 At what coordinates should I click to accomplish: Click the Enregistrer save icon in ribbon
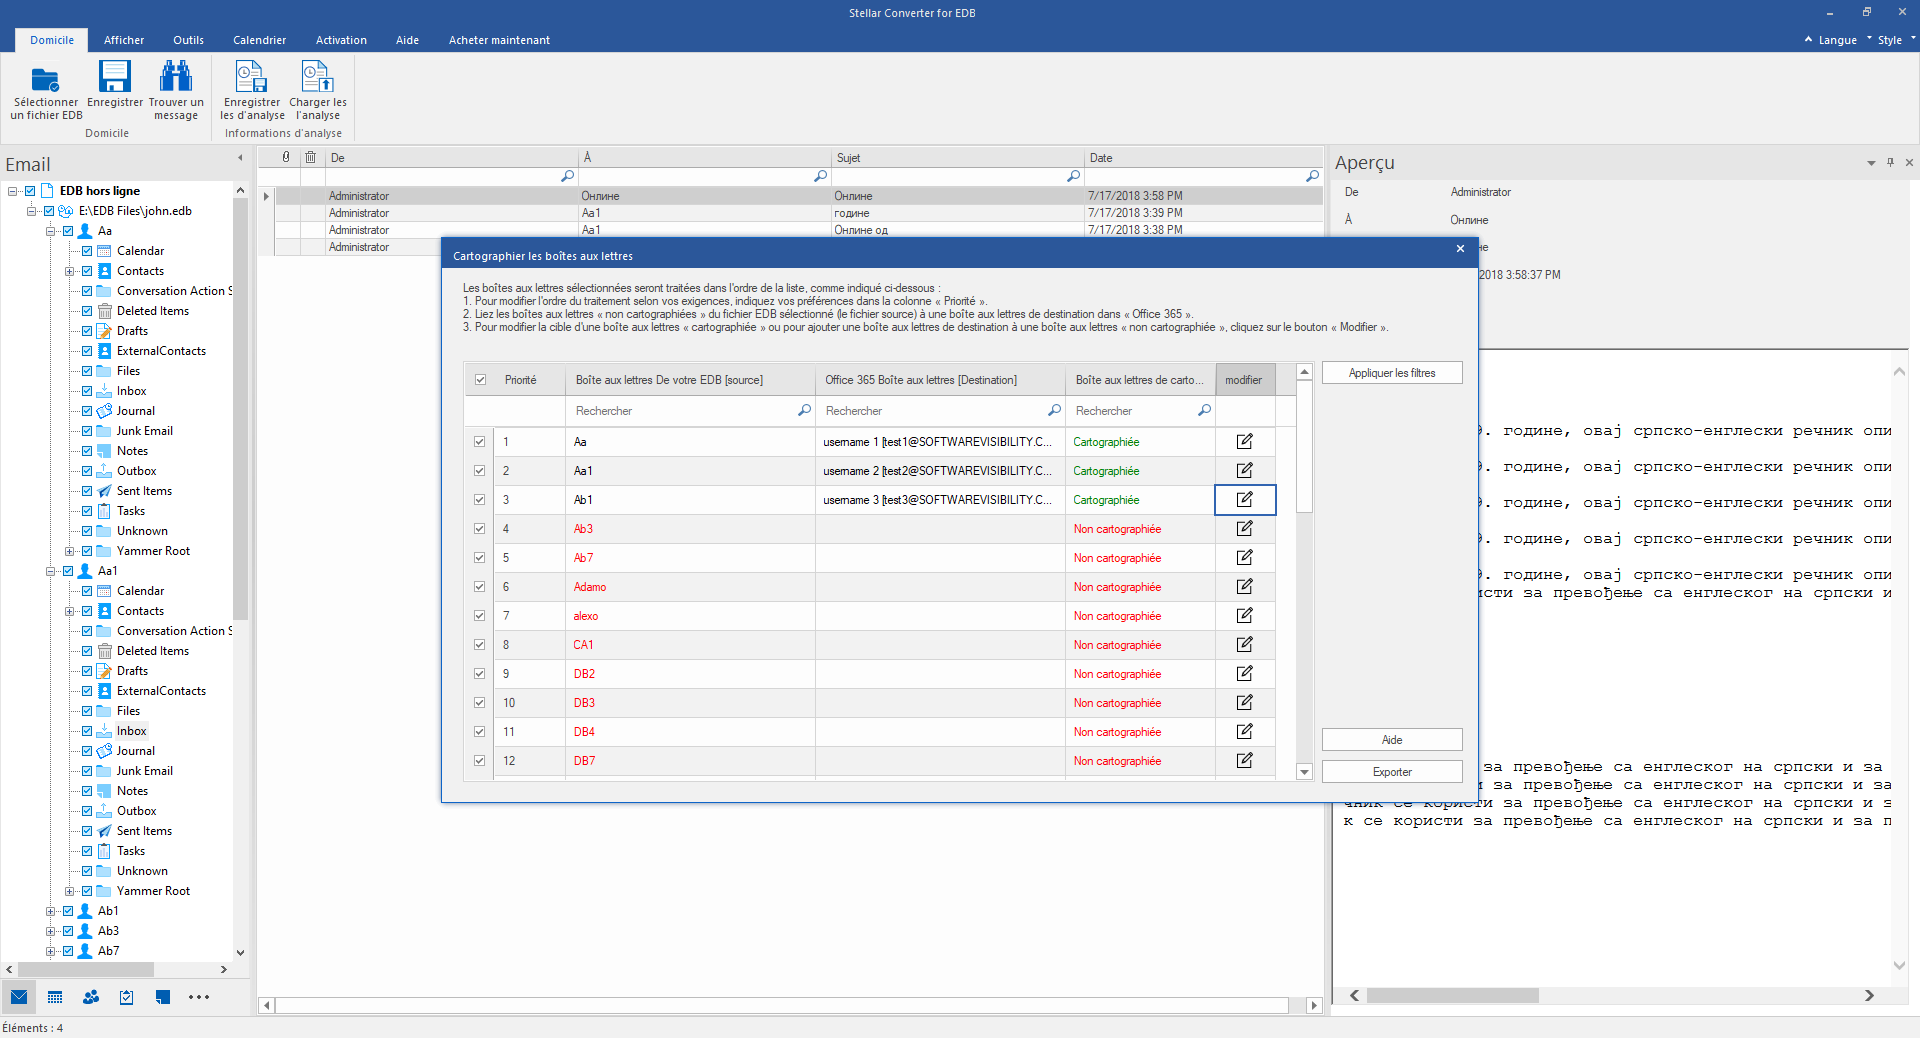click(114, 77)
